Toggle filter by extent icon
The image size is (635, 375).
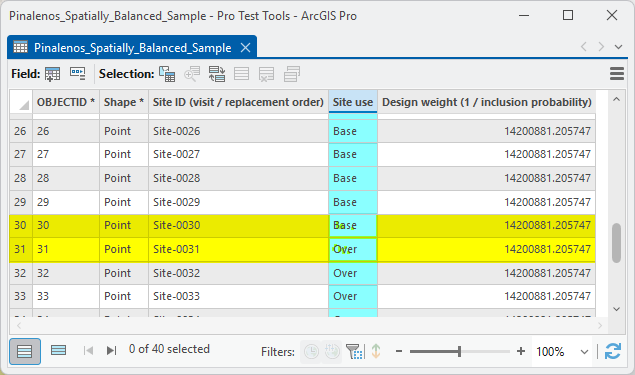355,352
